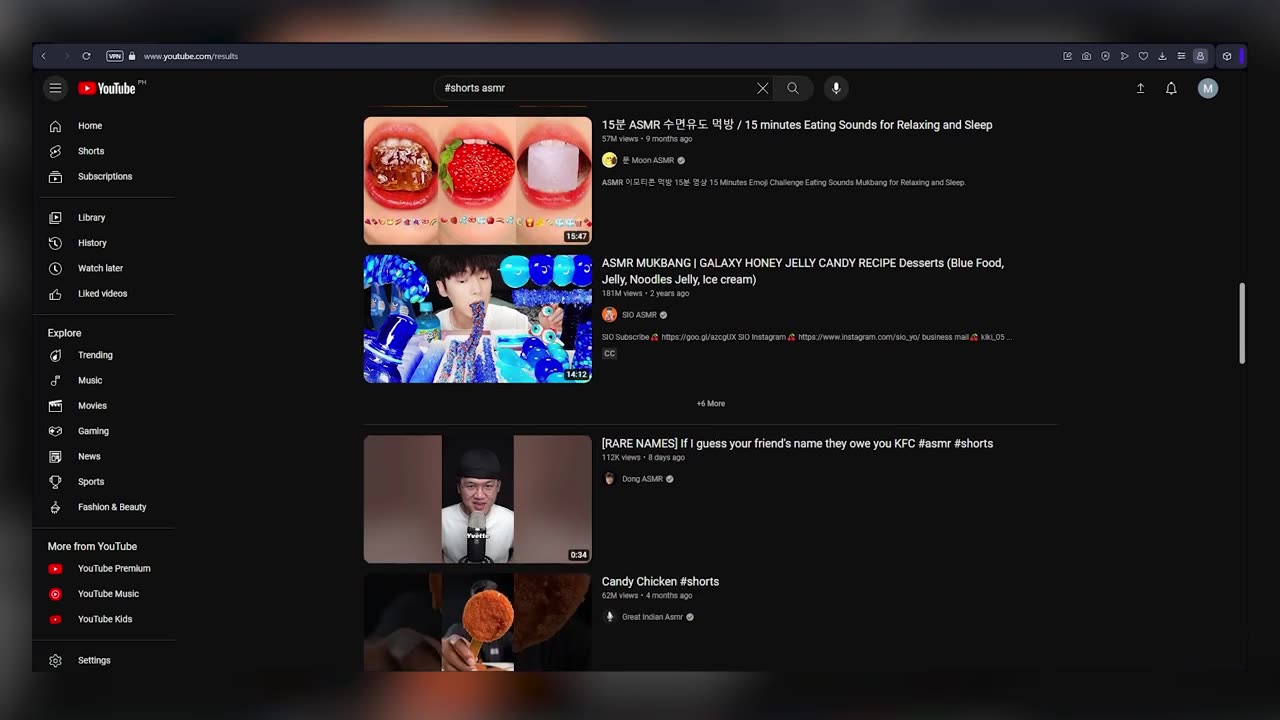Open the 15 minutes Eating Sounds video title
This screenshot has height=720, width=1280.
(x=797, y=125)
